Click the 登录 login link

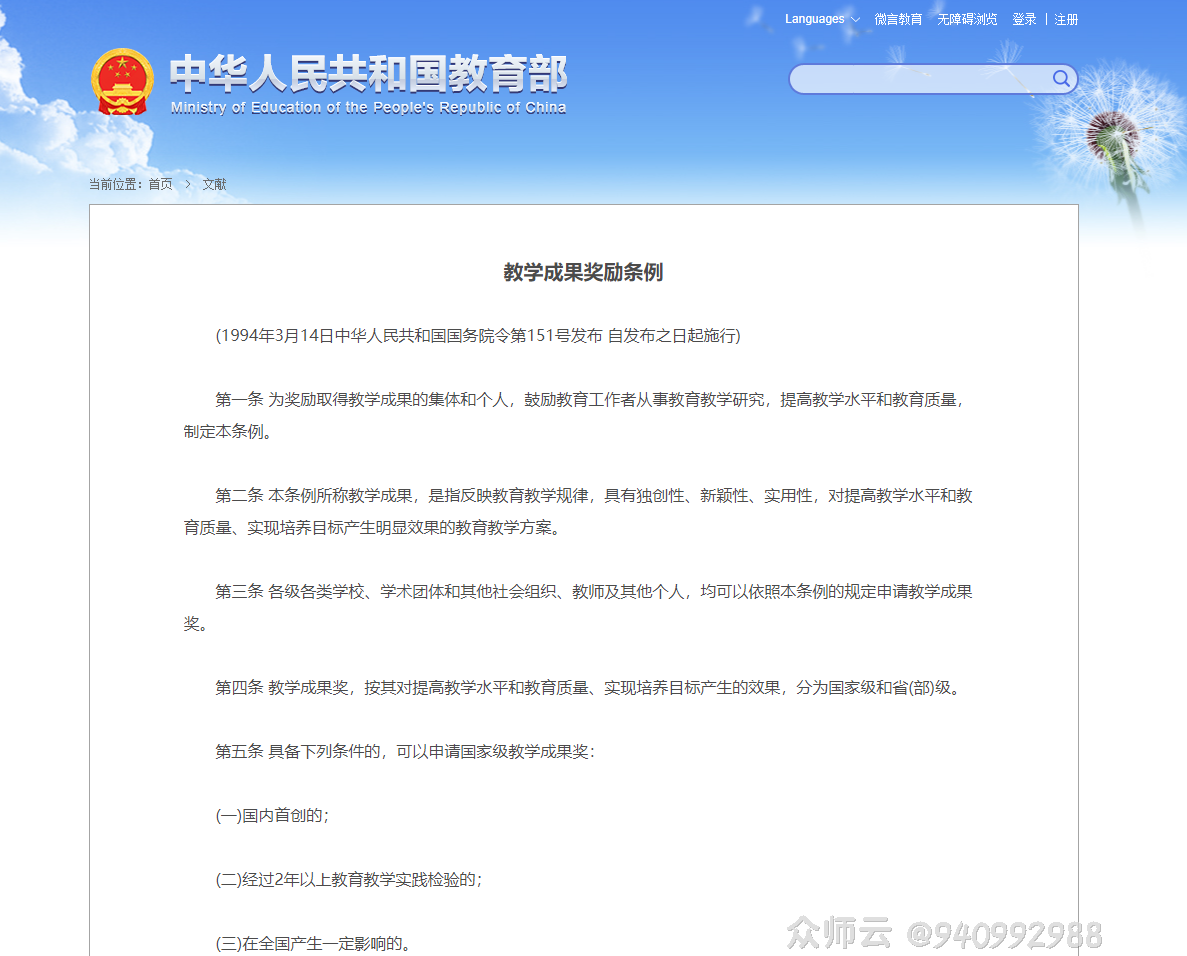(1024, 19)
